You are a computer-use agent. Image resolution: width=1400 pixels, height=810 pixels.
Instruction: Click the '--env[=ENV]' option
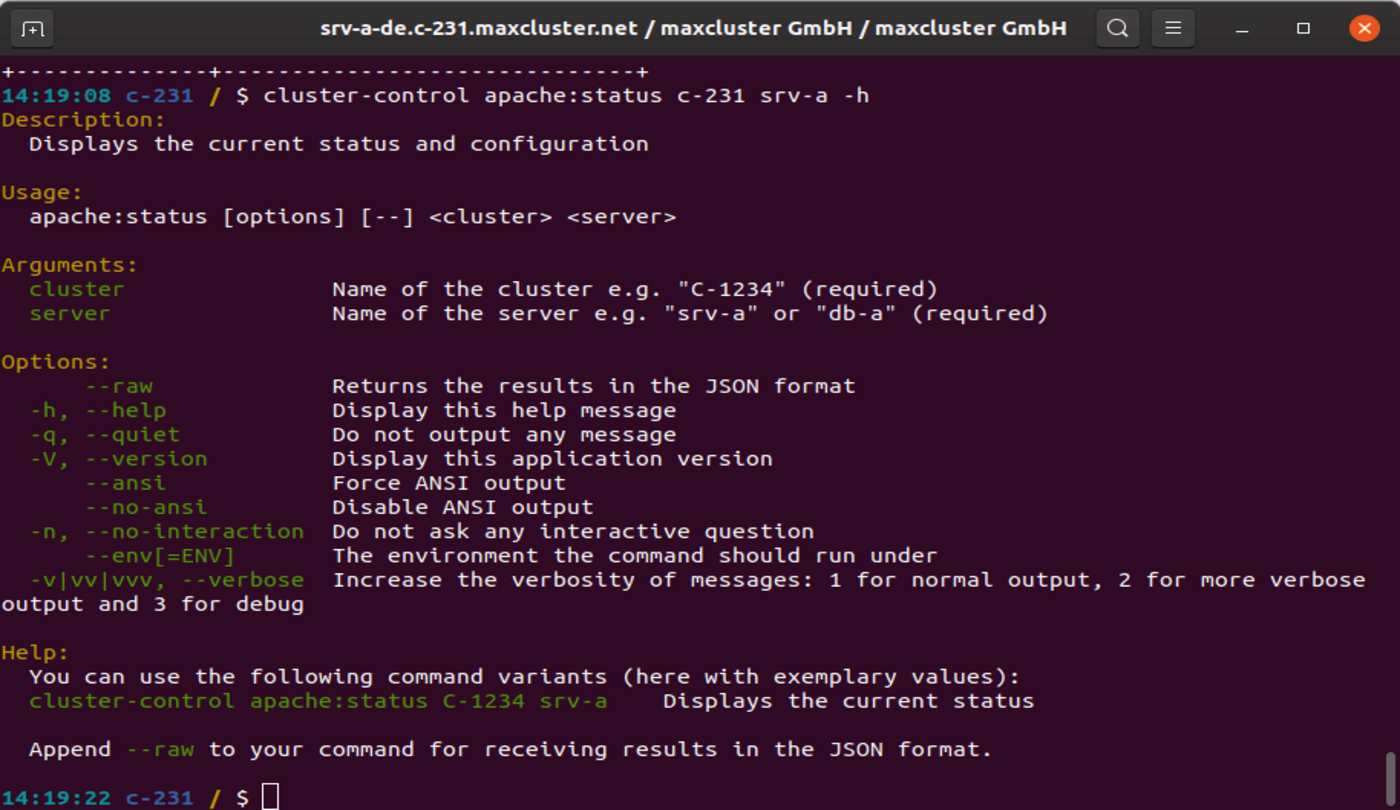(x=160, y=556)
